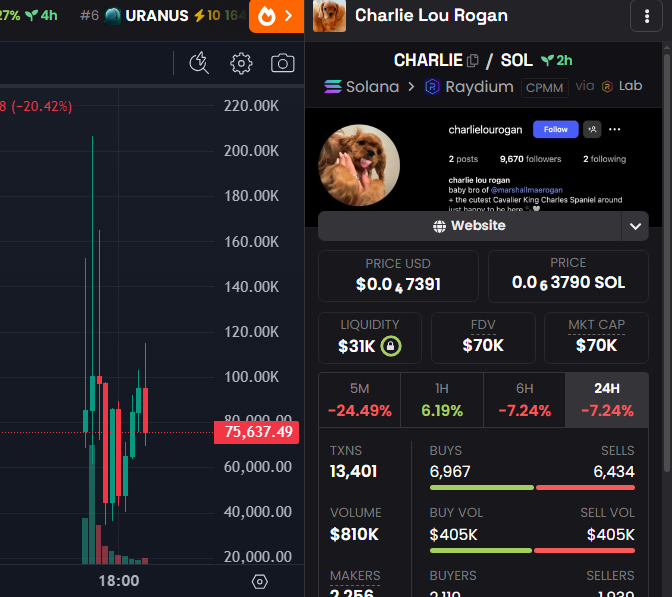Image resolution: width=672 pixels, height=597 pixels.
Task: Click the PRICE USD value box
Action: [398, 276]
